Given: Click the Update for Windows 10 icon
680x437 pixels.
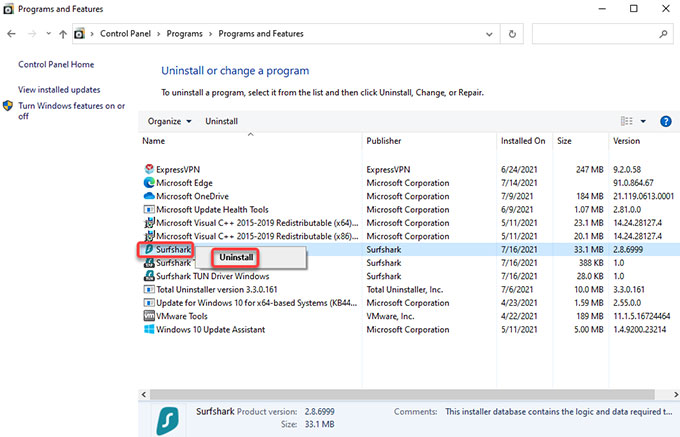Looking at the screenshot, I should pos(149,303).
